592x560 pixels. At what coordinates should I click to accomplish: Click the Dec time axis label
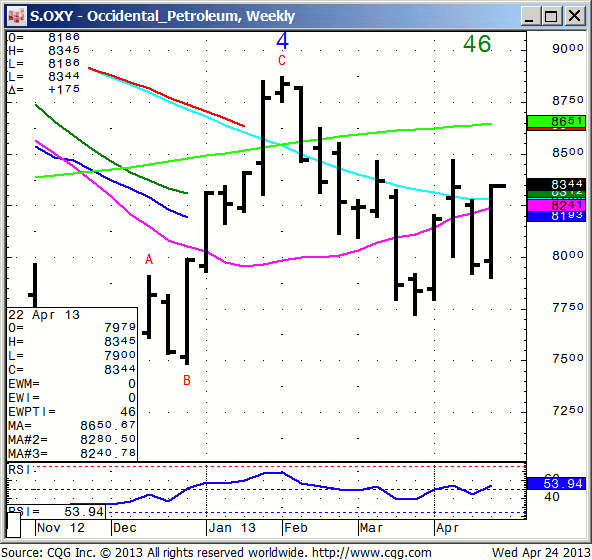coord(125,528)
